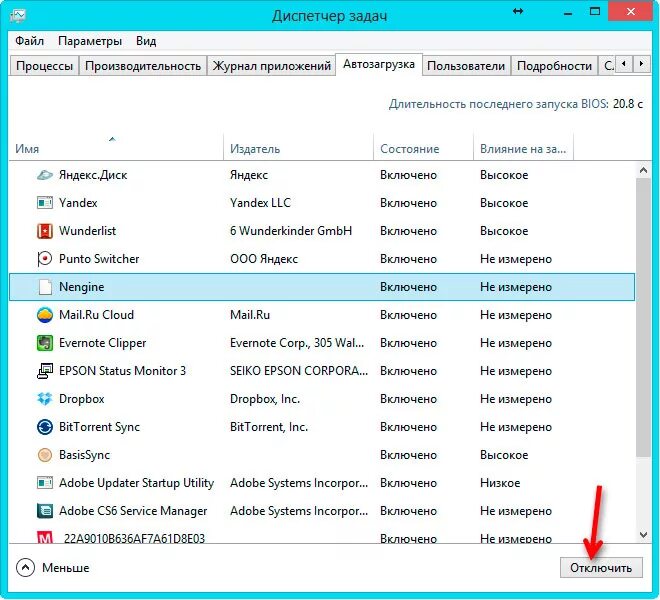660x600 pixels.
Task: Open the Вид menu
Action: 146,41
